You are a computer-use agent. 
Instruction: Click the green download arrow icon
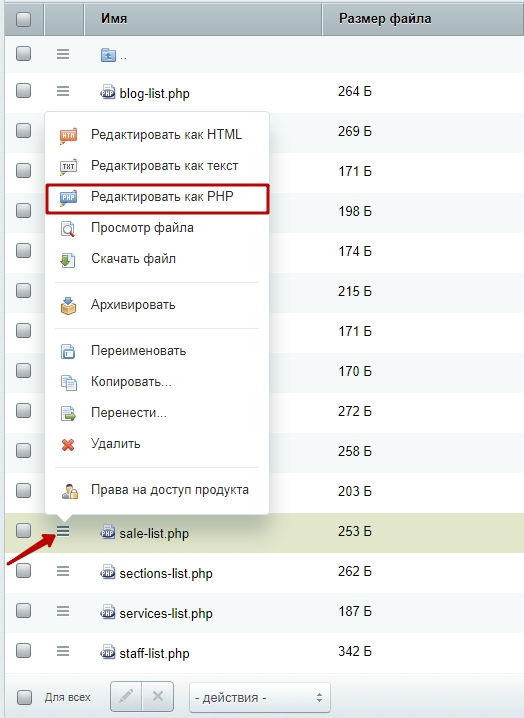pos(68,260)
